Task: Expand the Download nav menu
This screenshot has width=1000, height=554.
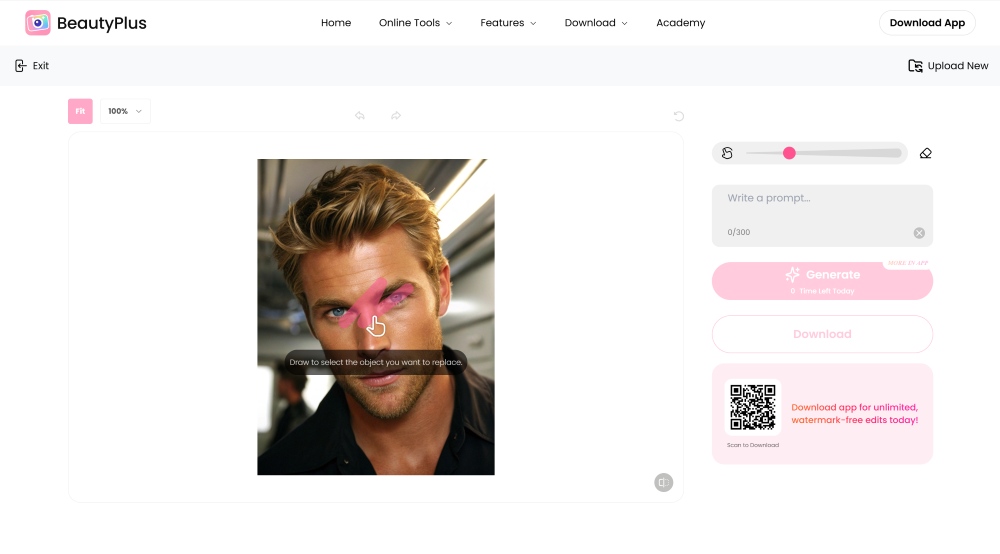Action: tap(596, 23)
